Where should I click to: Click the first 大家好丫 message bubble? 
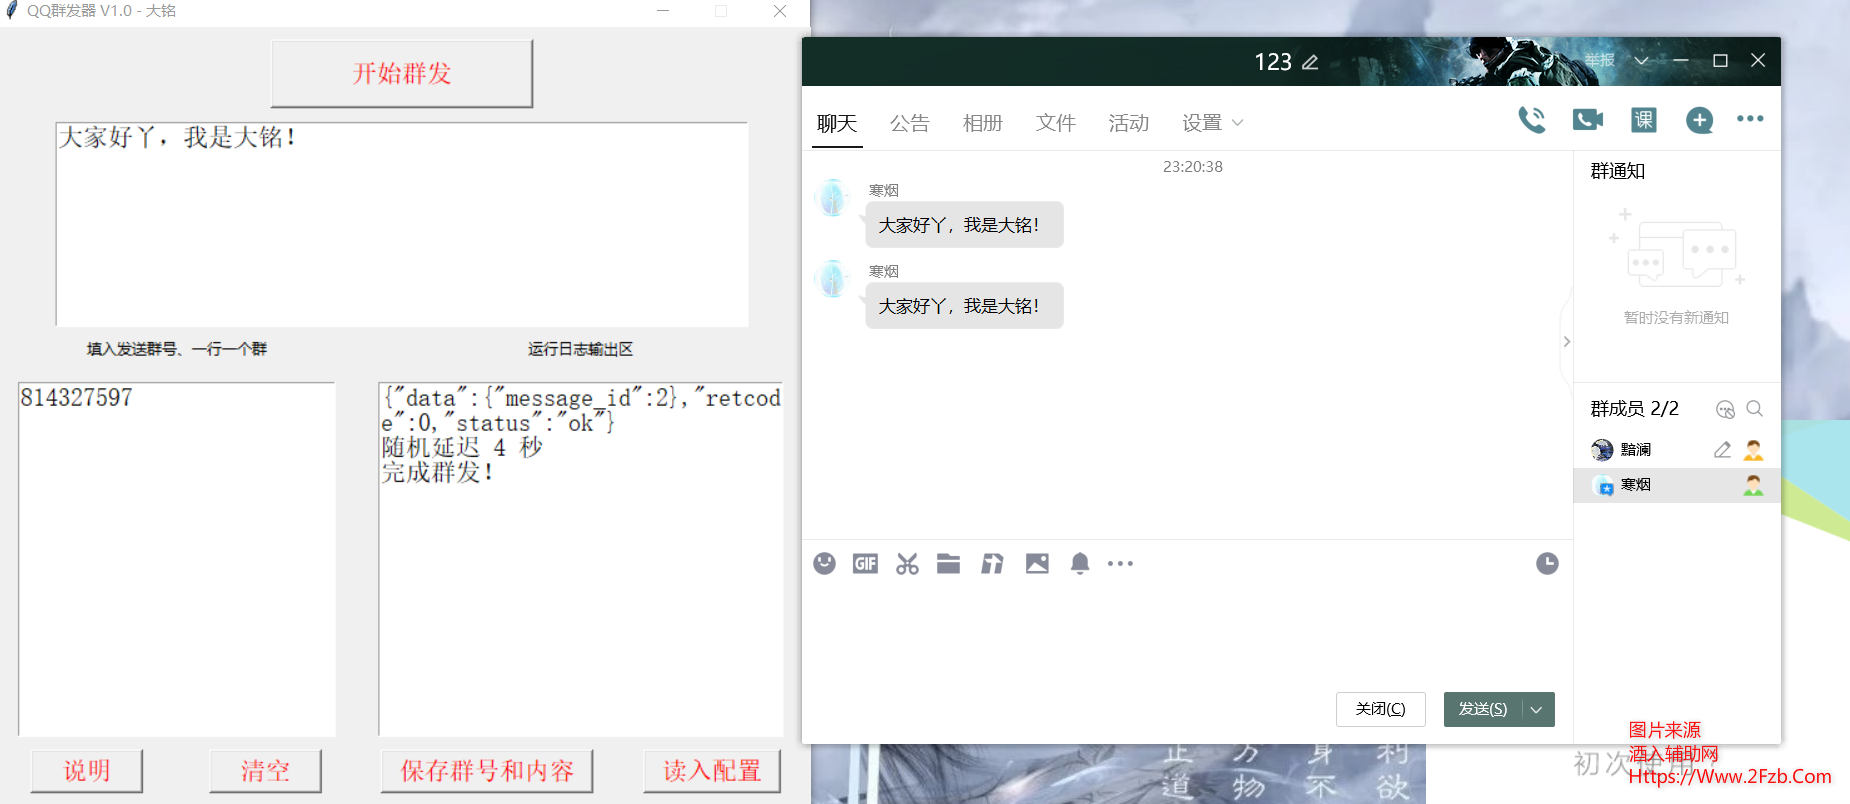click(x=964, y=225)
